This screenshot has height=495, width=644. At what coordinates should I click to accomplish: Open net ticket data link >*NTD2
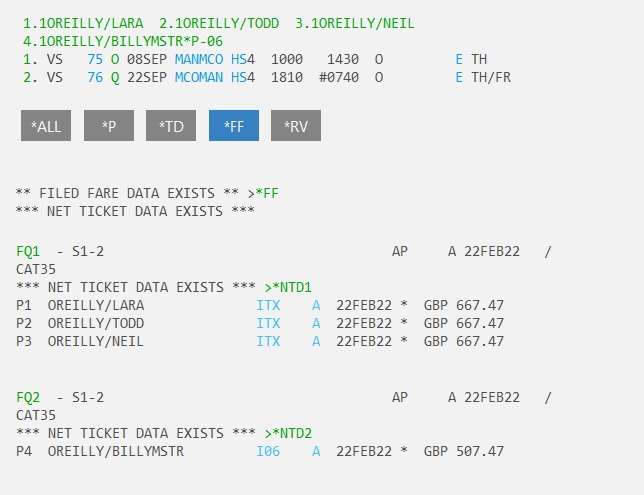(x=288, y=433)
